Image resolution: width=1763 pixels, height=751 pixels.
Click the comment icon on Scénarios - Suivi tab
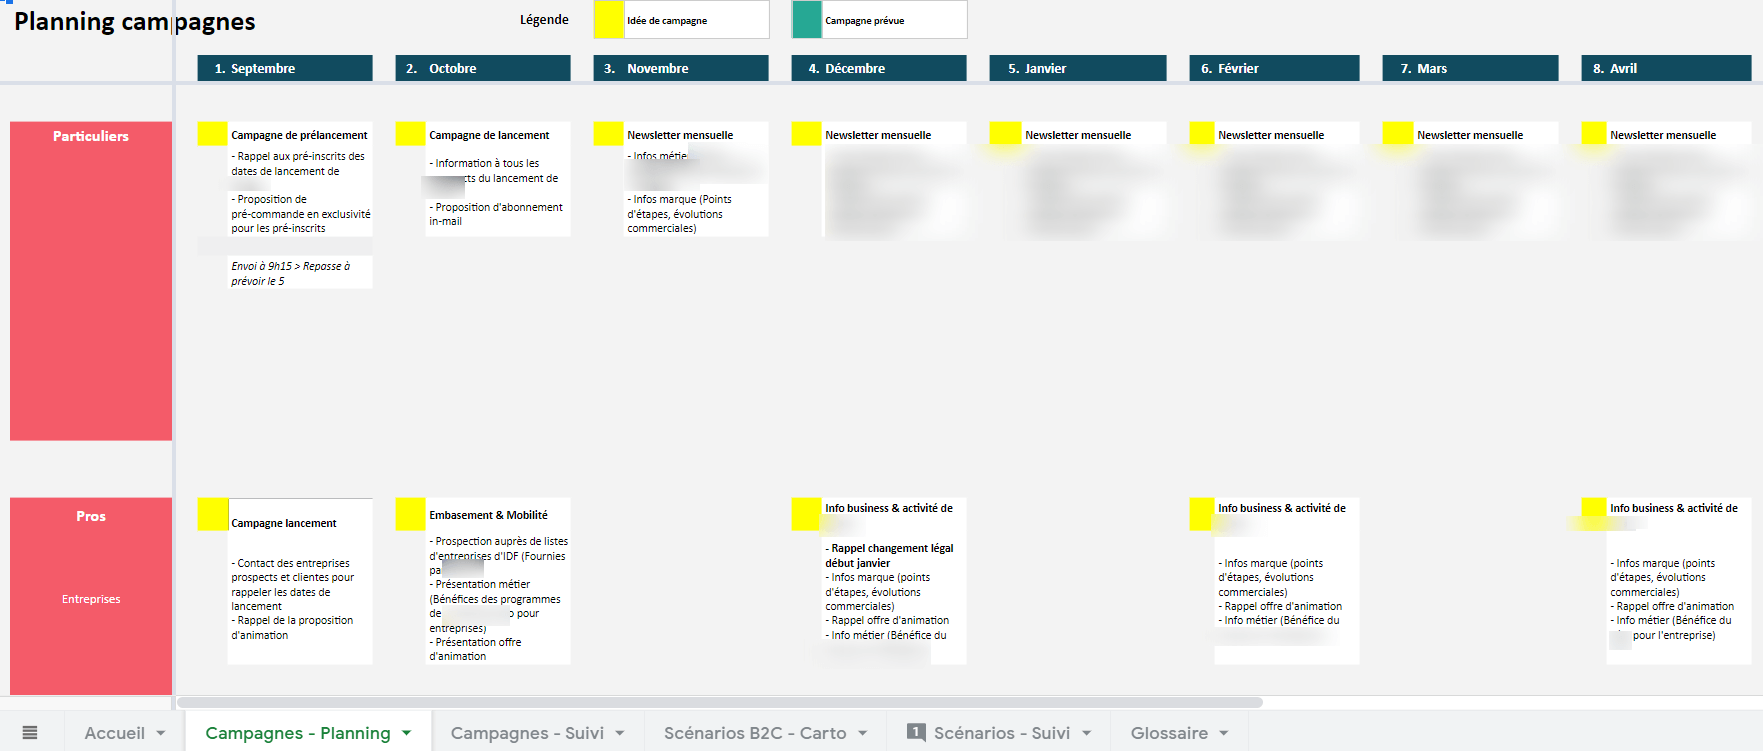pyautogui.click(x=915, y=732)
